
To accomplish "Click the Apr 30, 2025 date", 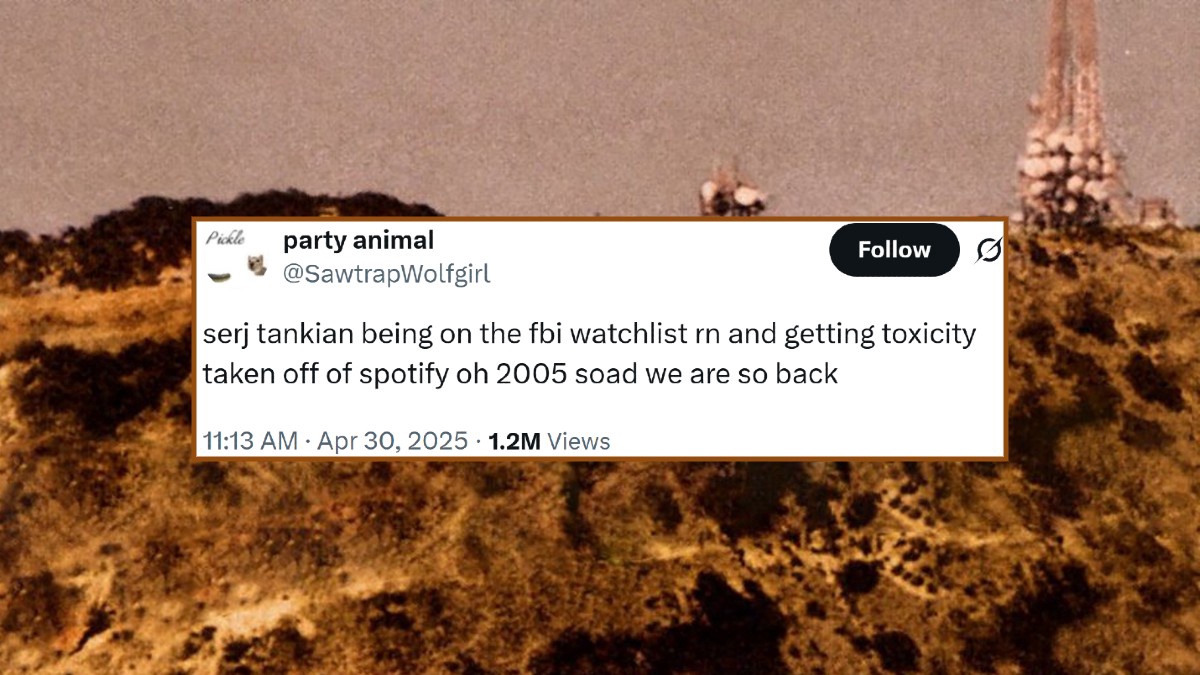I will click(392, 441).
